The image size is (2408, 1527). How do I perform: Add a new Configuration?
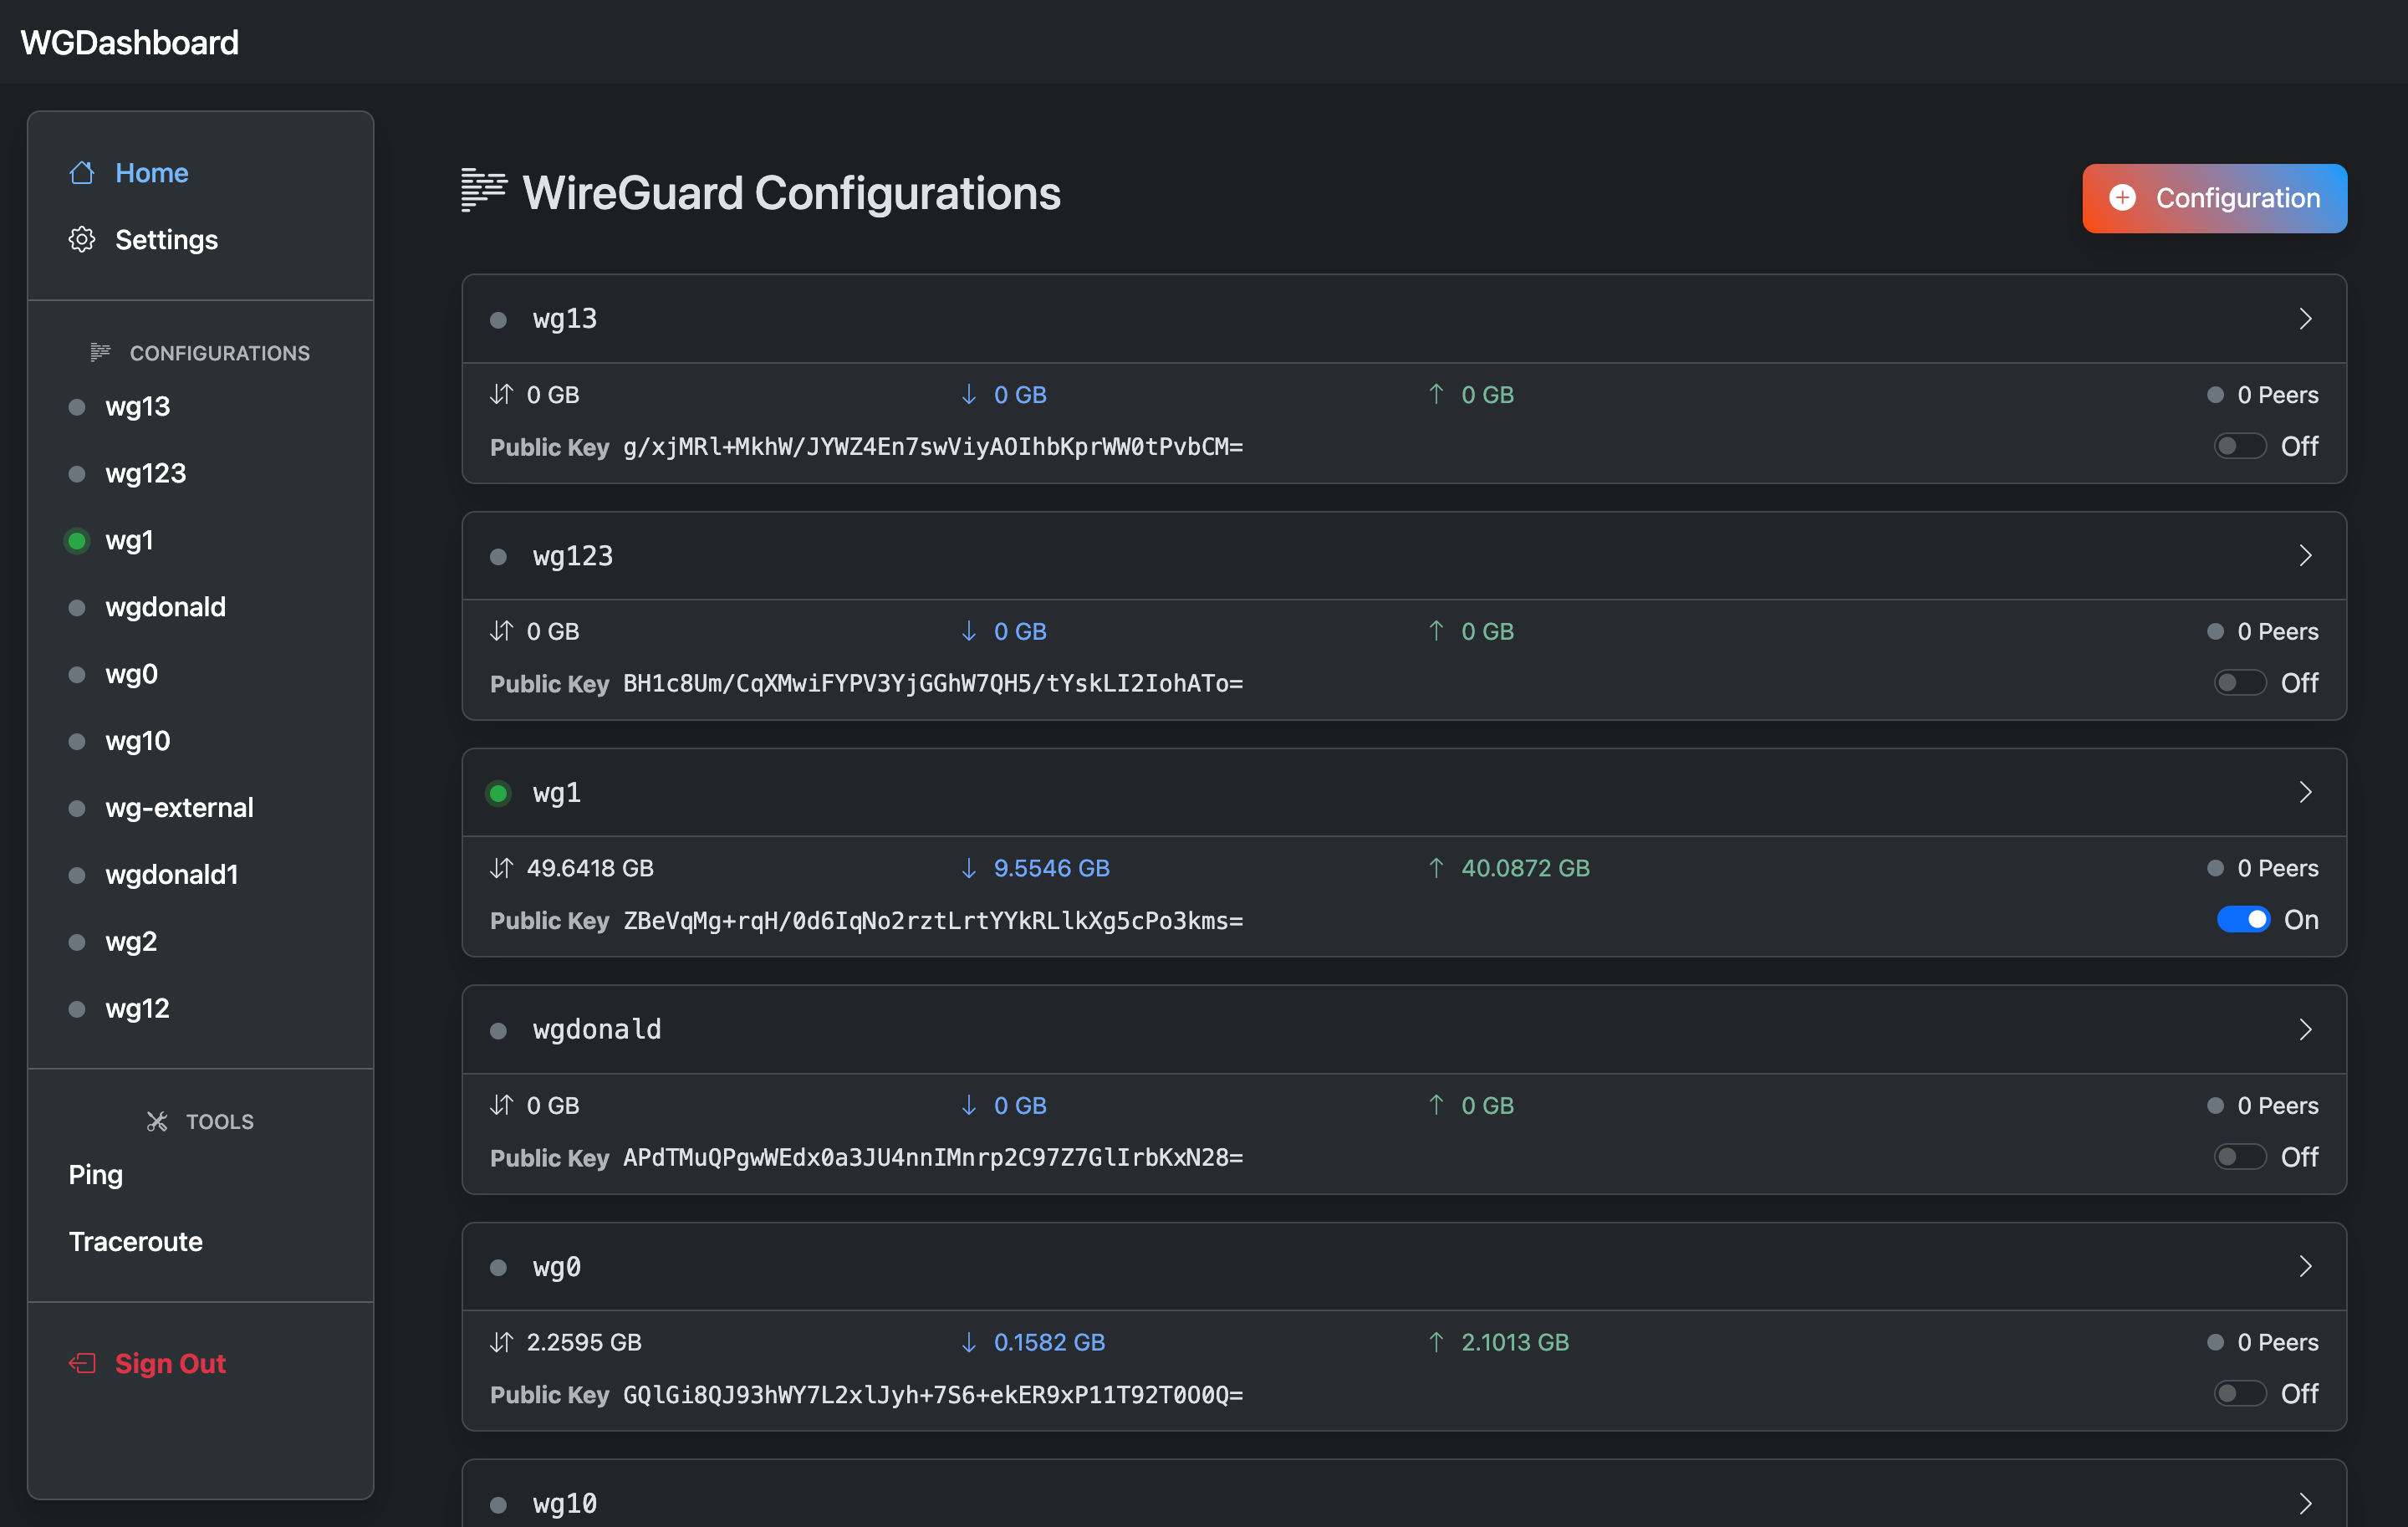pyautogui.click(x=2214, y=198)
